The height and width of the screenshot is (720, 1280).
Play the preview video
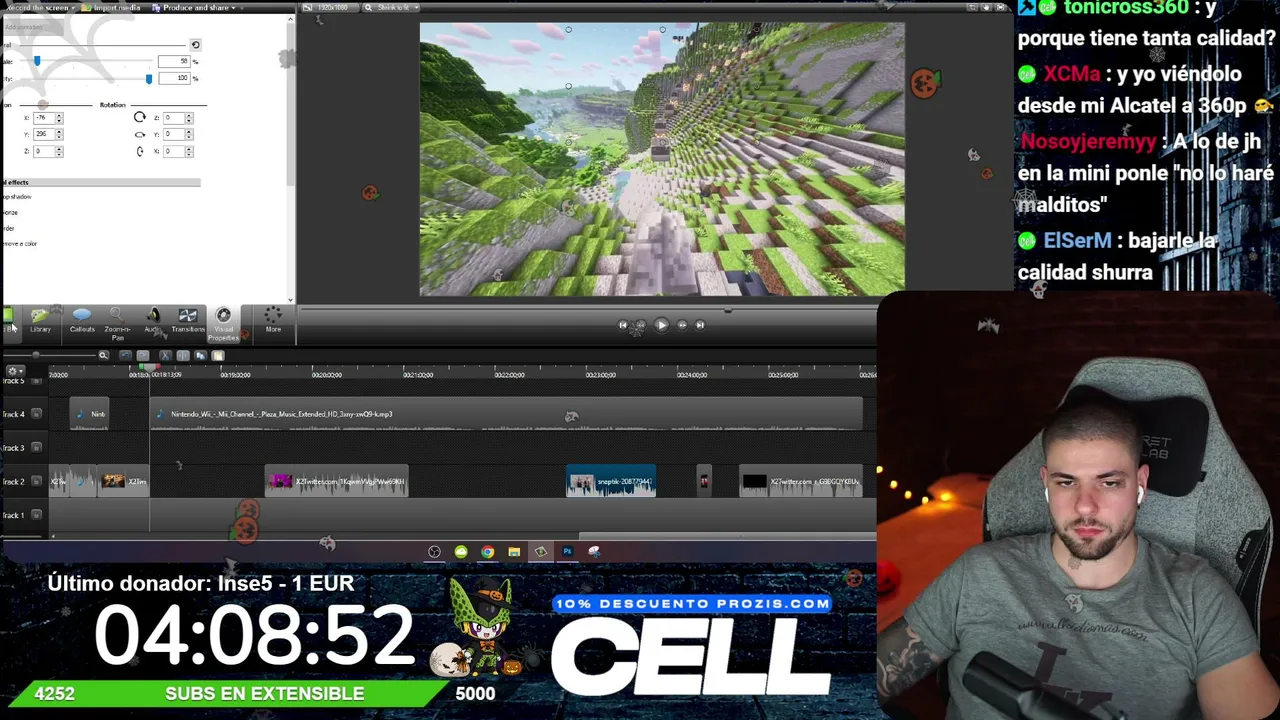coord(661,324)
